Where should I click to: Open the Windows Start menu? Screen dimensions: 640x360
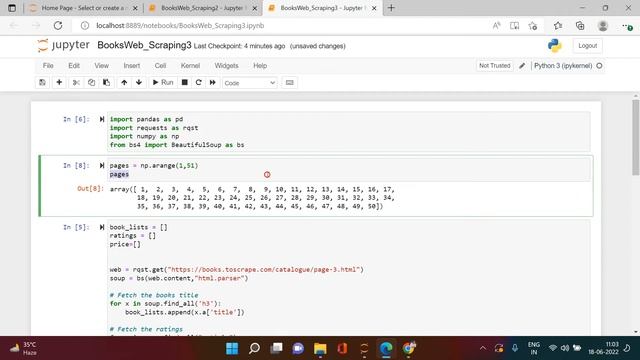(232, 348)
